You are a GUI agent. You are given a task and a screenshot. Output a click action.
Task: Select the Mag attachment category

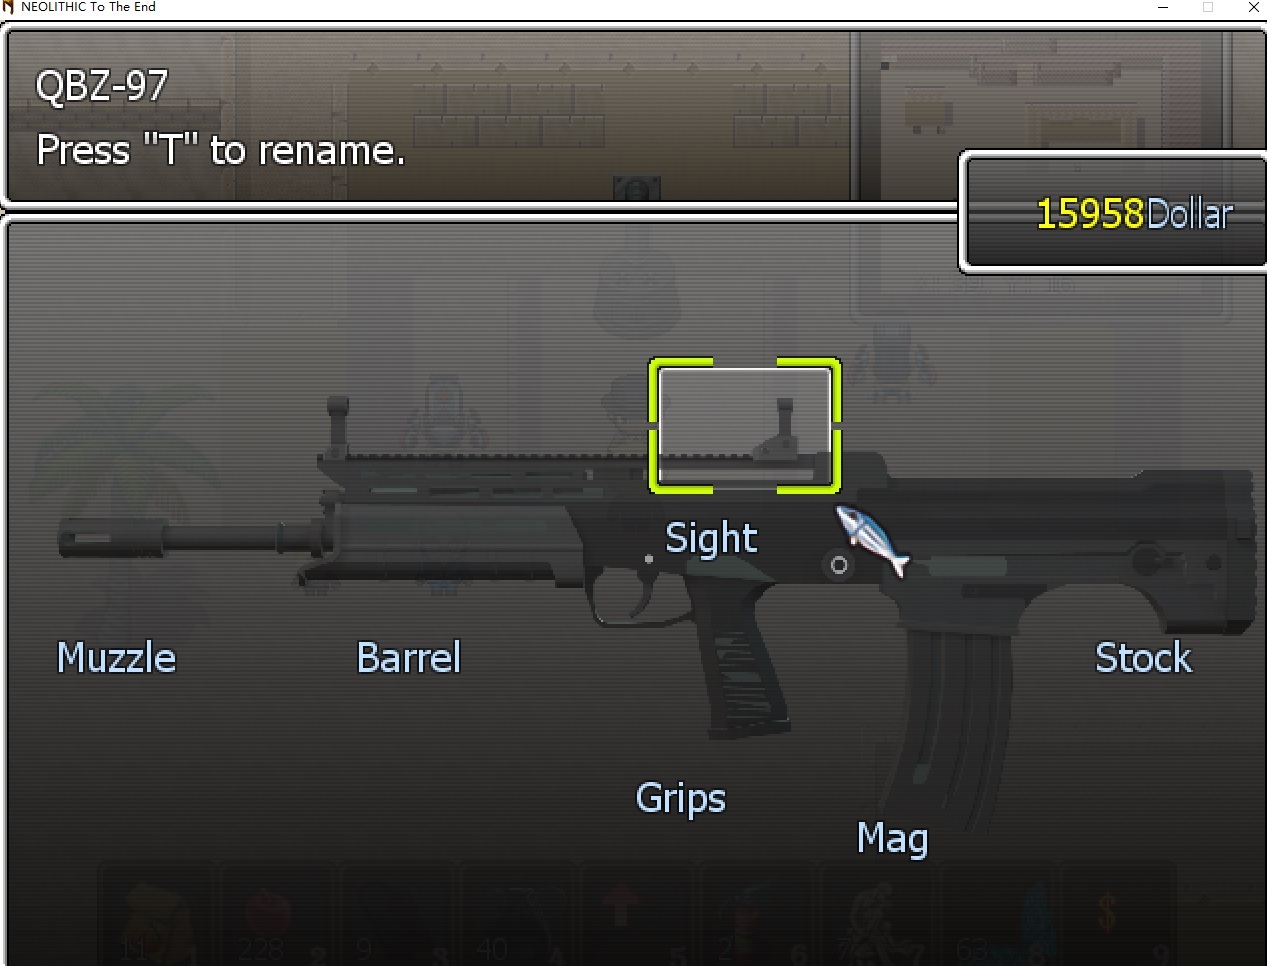tap(892, 839)
